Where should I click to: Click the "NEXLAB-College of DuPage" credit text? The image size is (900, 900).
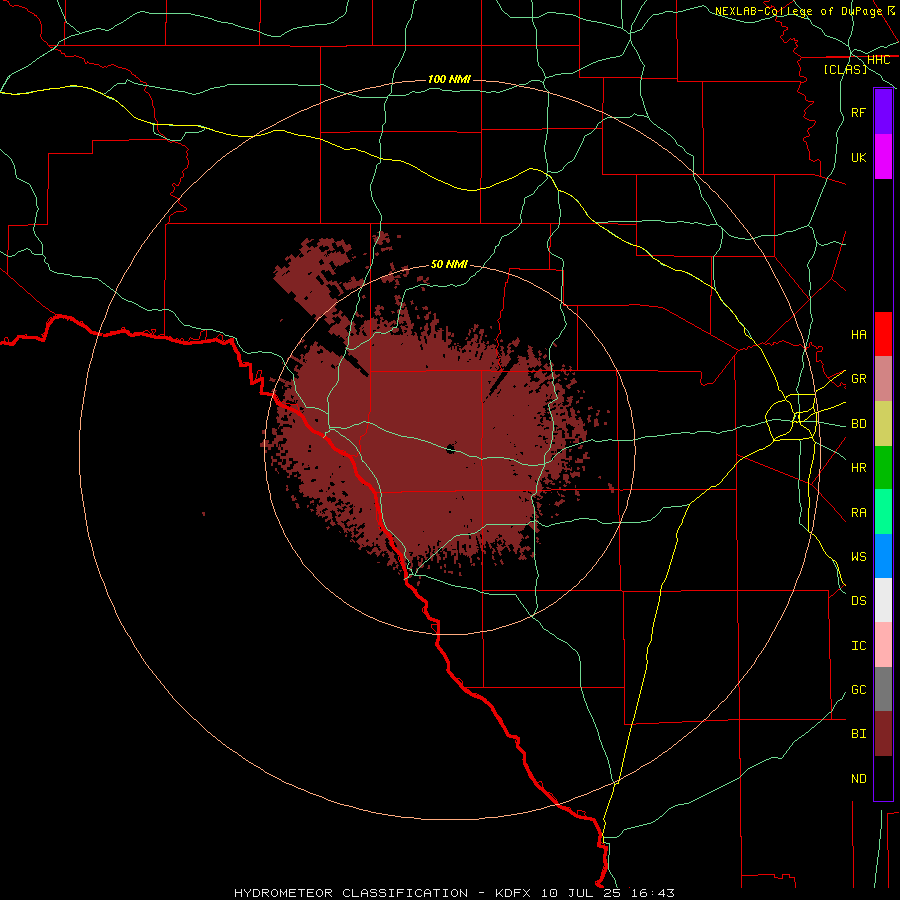tap(798, 11)
